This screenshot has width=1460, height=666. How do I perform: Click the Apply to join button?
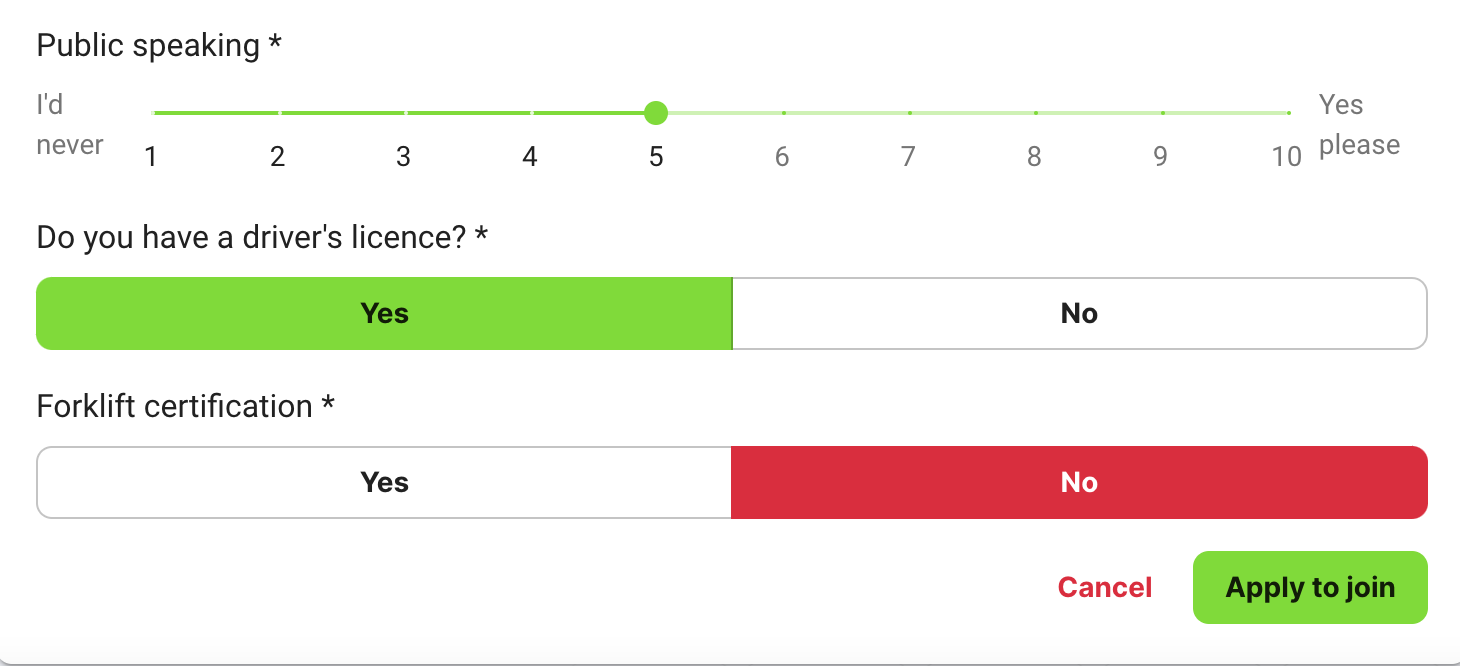1310,587
